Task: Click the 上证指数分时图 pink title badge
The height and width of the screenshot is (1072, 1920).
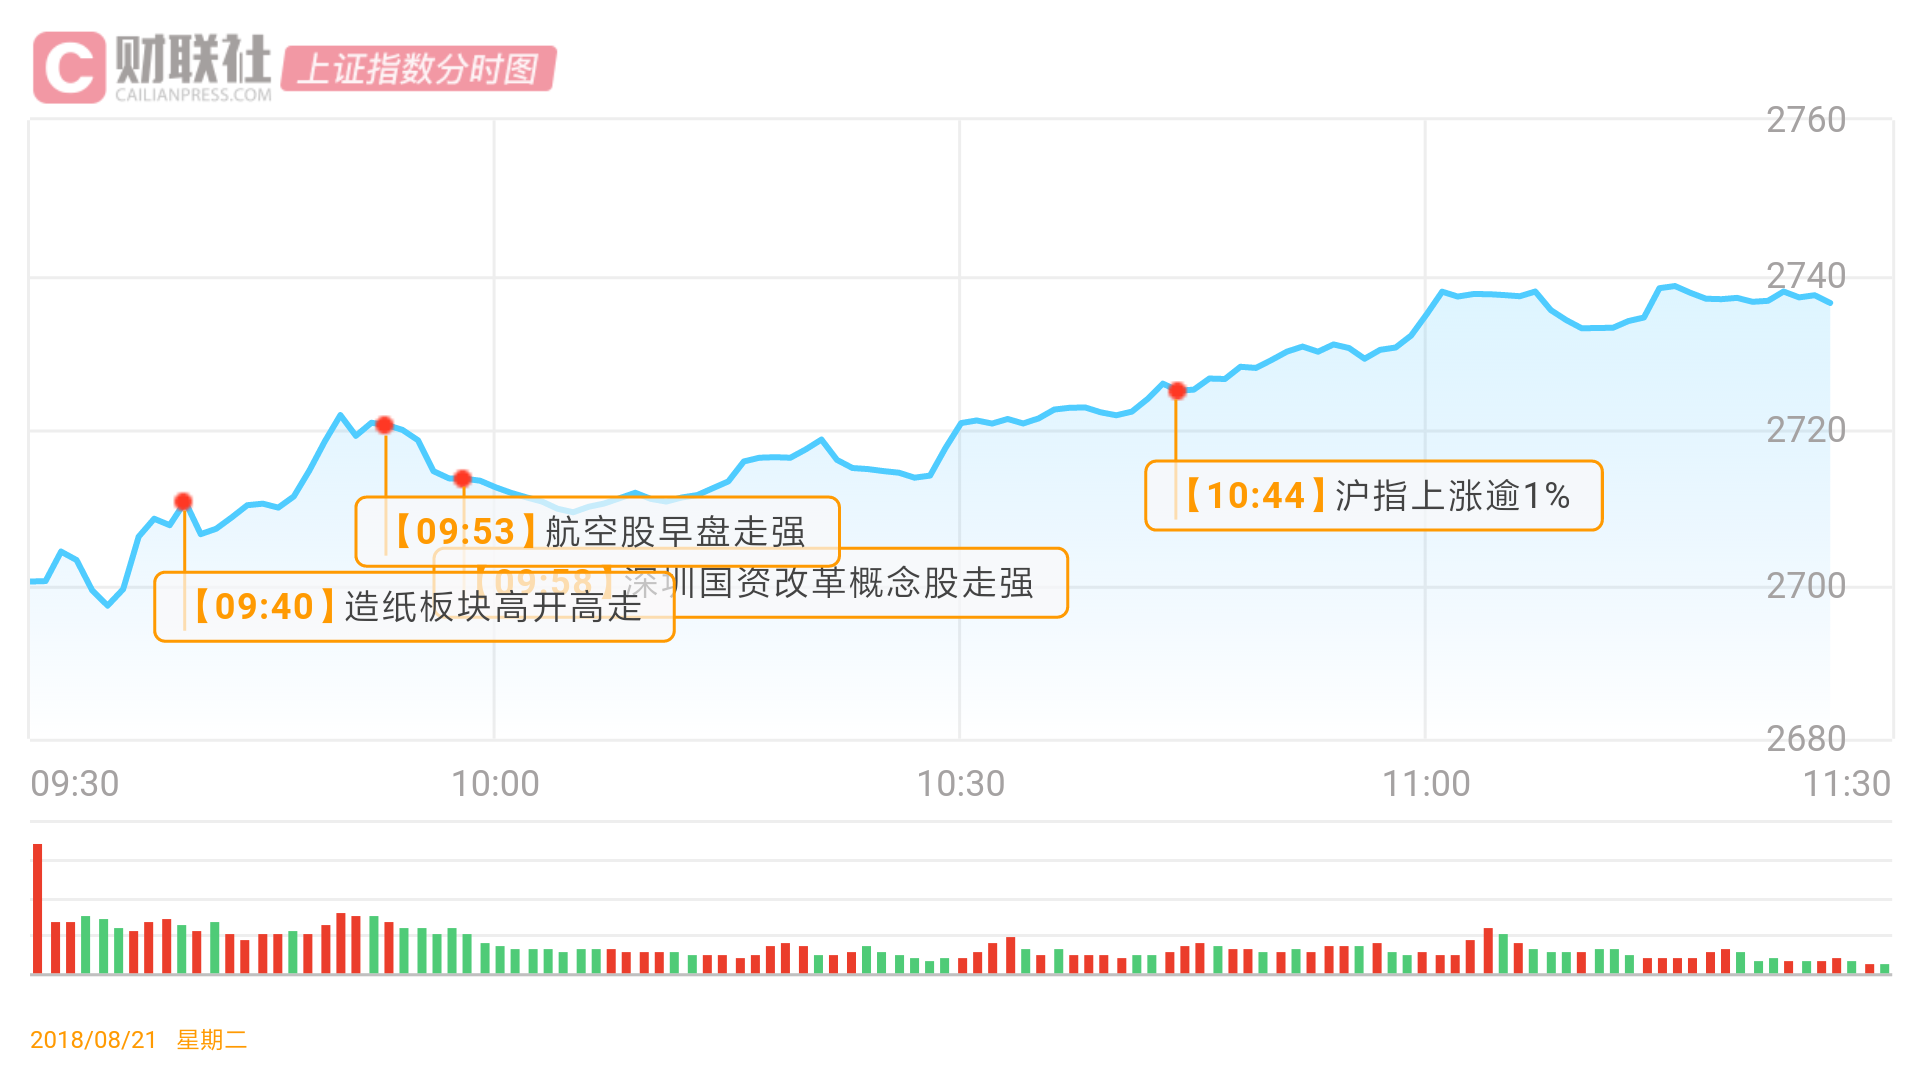Action: 418,69
